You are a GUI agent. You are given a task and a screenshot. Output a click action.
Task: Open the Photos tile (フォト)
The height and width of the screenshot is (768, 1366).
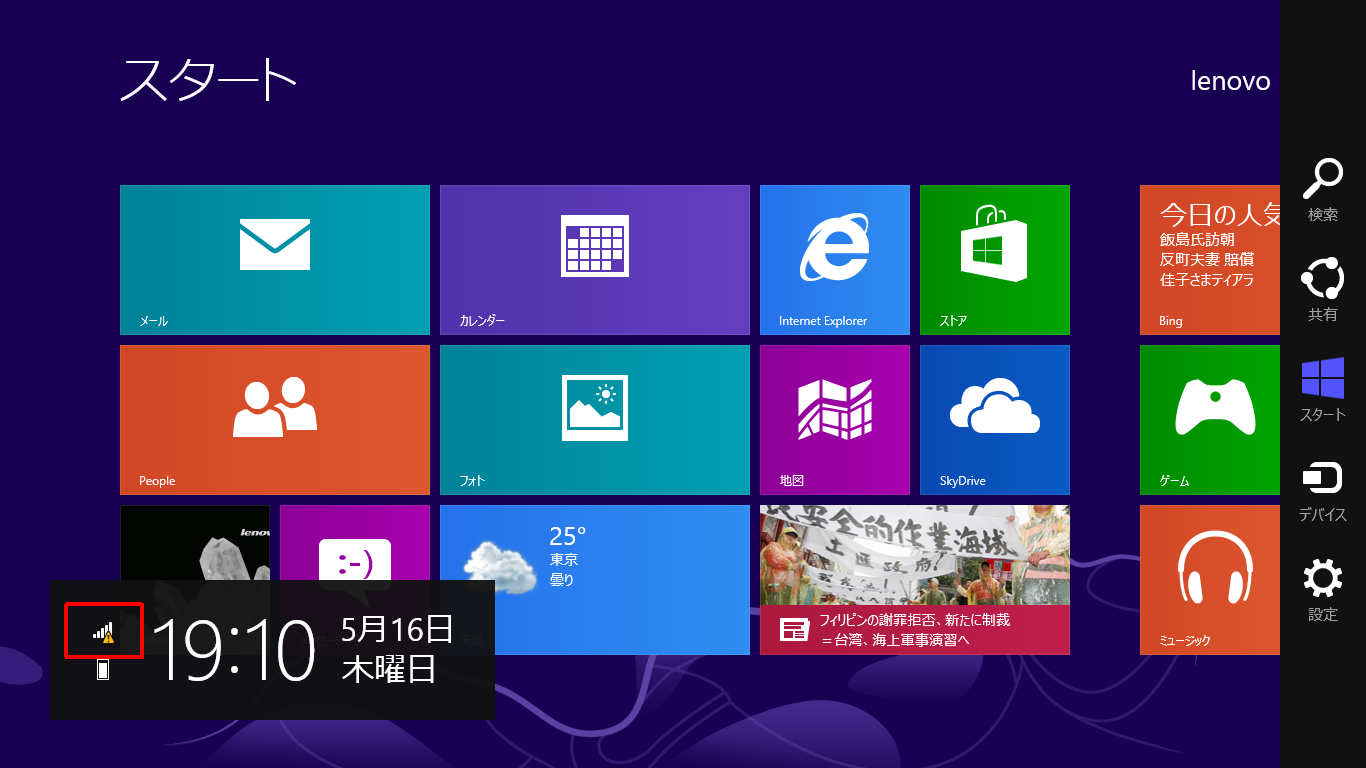[595, 420]
